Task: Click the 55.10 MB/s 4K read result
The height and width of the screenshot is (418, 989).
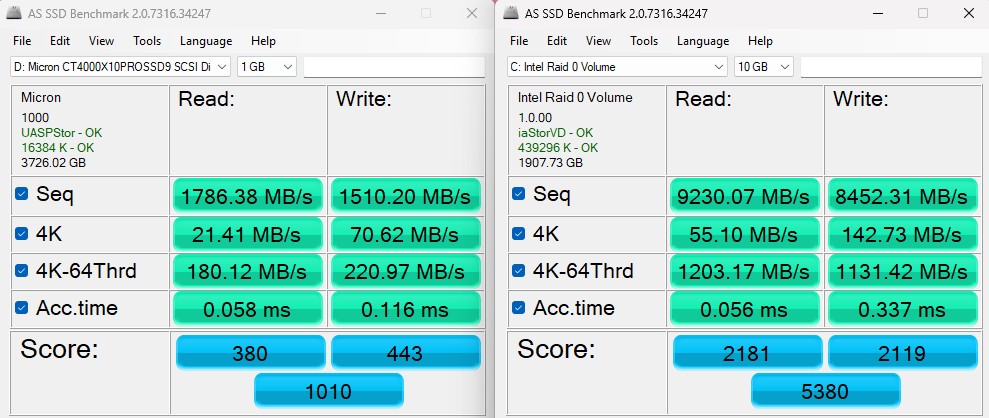Action: pos(745,235)
